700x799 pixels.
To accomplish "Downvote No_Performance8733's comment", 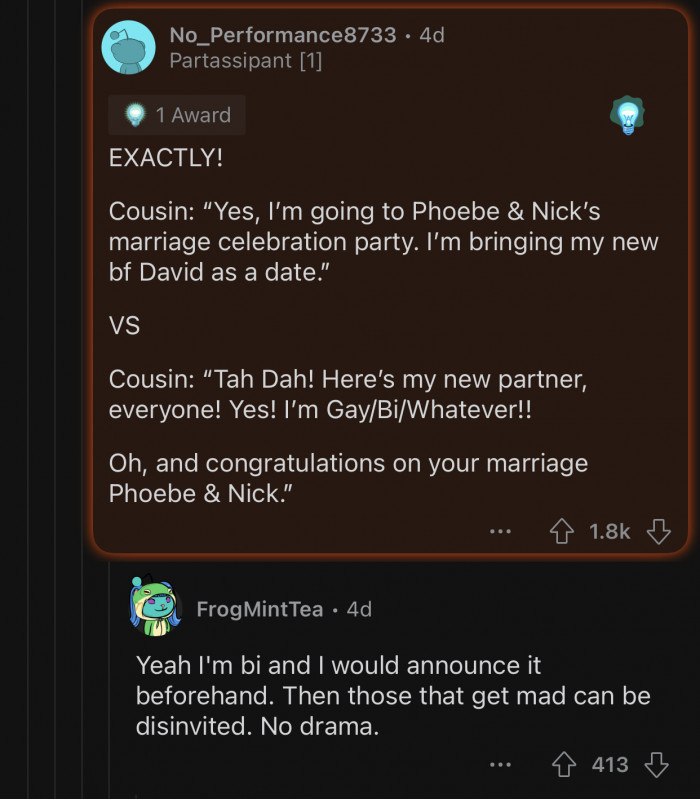I will pos(658,531).
